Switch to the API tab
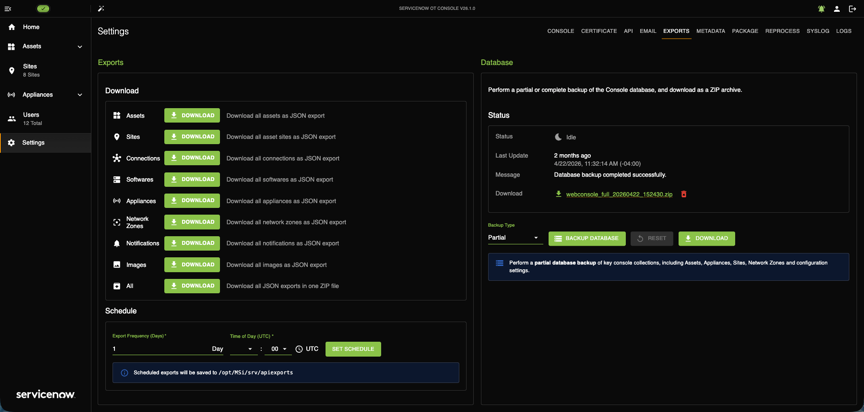 pos(628,31)
